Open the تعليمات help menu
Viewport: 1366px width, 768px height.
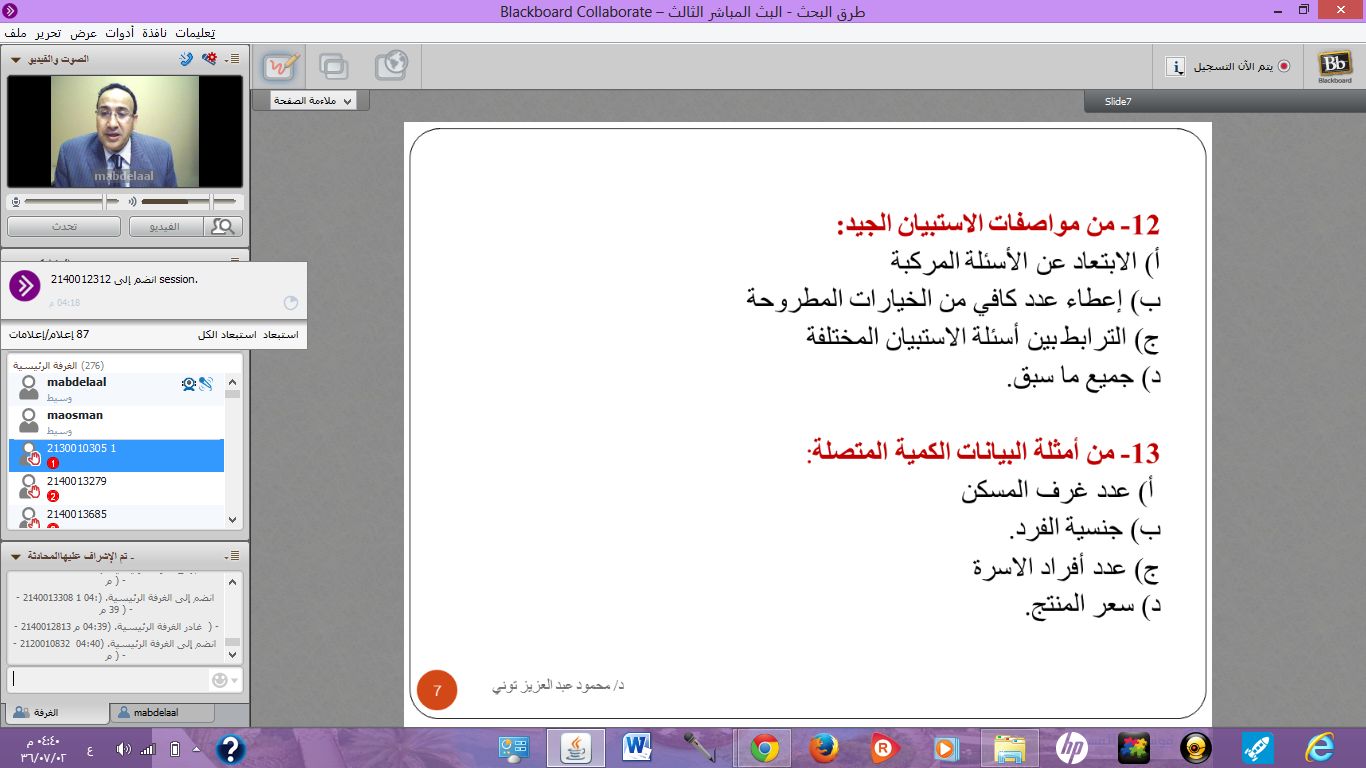(x=195, y=32)
